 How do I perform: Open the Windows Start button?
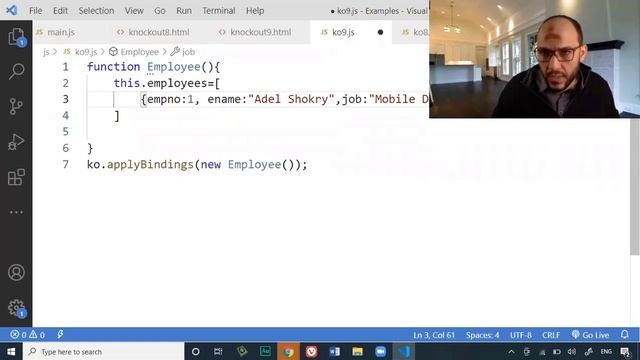(x=11, y=351)
